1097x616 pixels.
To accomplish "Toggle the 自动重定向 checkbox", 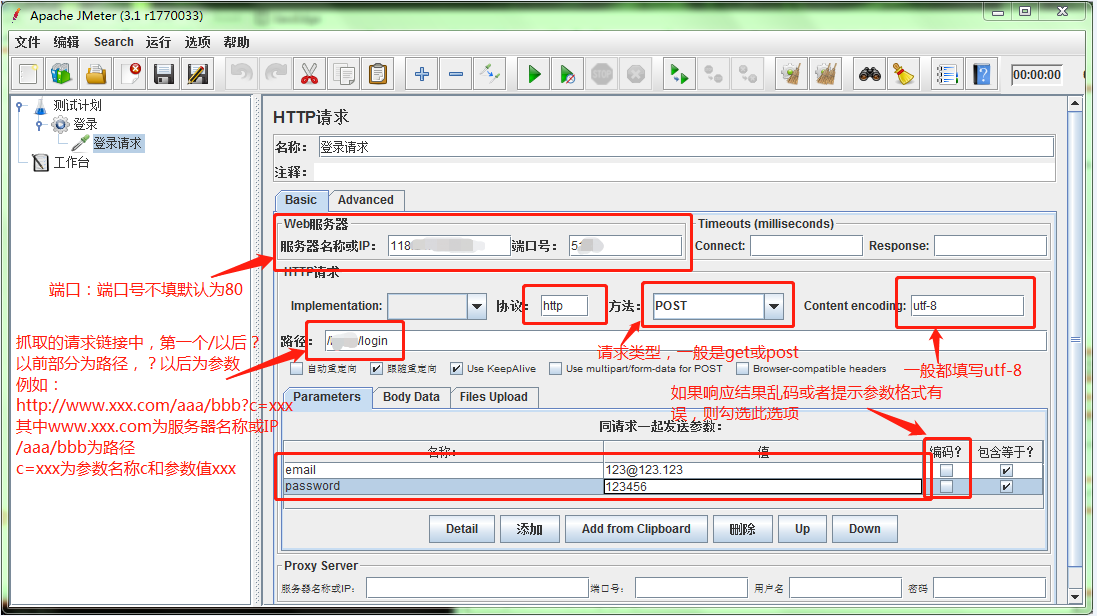I will click(x=297, y=368).
